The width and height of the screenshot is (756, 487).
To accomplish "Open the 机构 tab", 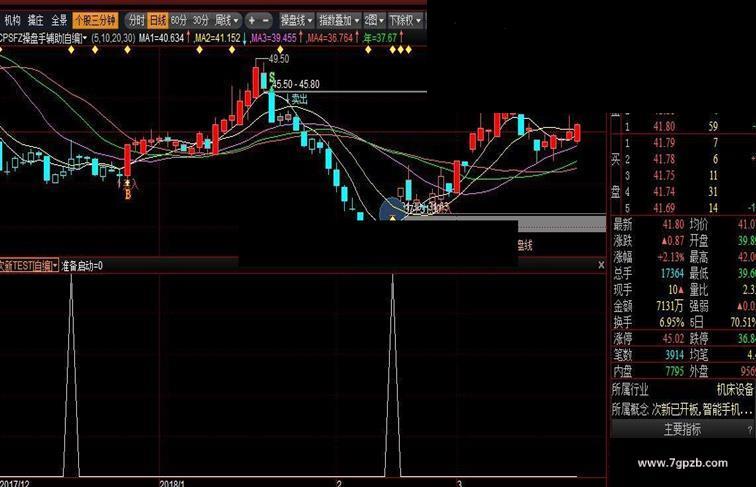I will (12, 21).
